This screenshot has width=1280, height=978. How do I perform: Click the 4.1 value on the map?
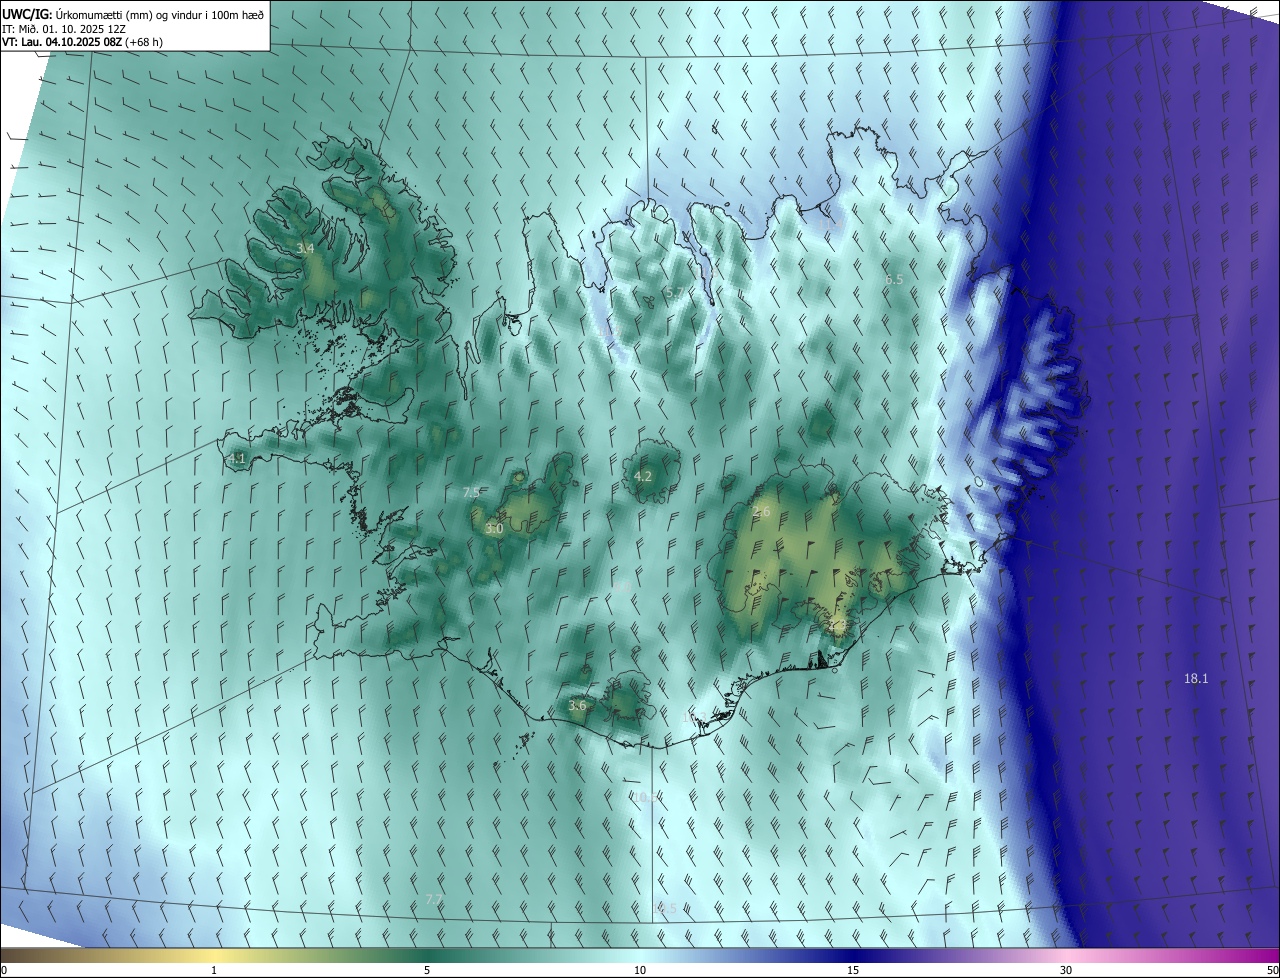point(237,459)
